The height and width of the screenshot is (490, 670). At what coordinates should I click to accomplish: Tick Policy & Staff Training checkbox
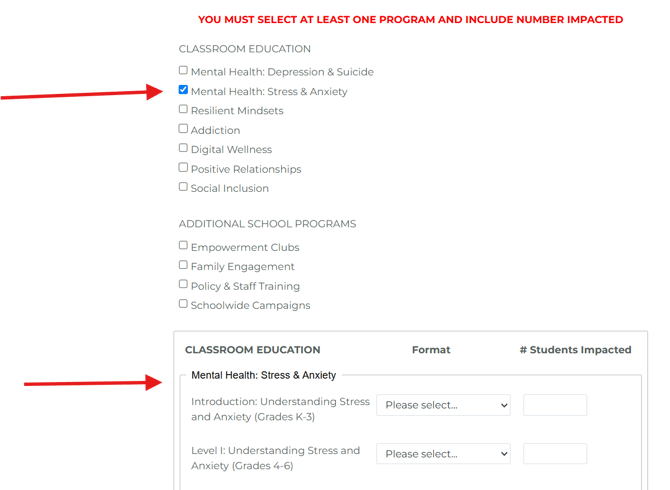[x=183, y=284]
